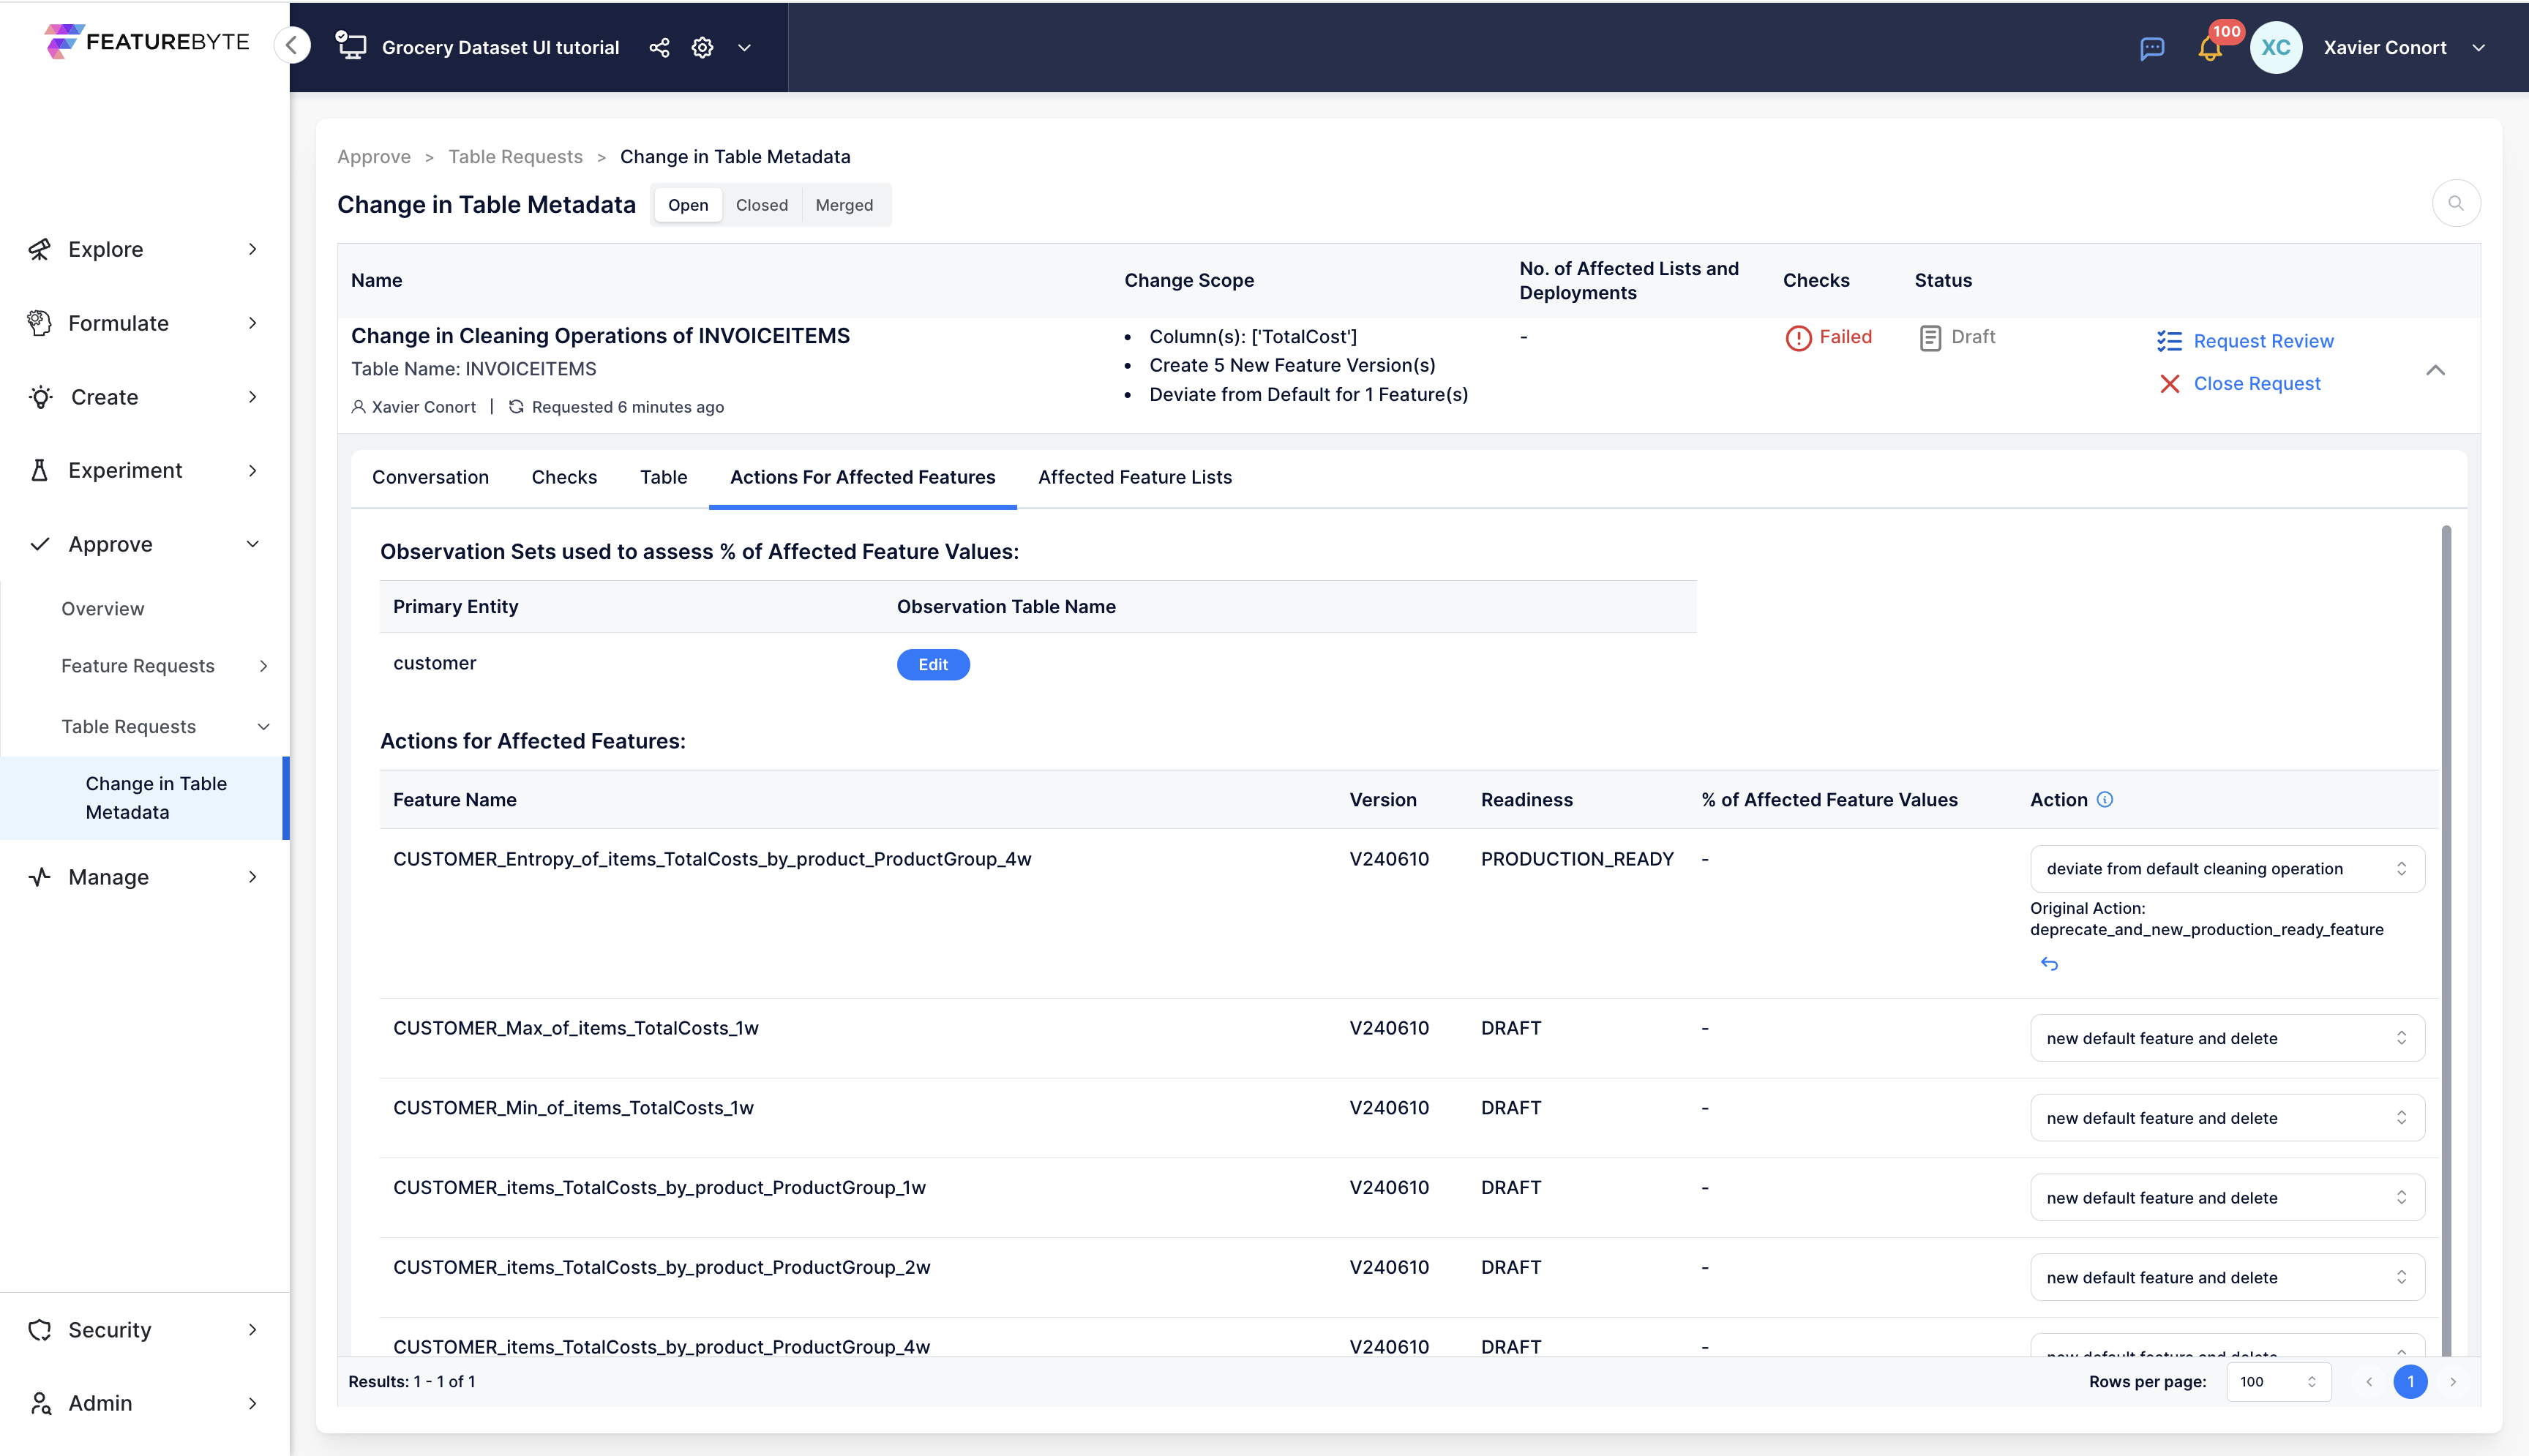Image resolution: width=2529 pixels, height=1456 pixels.
Task: Click the Create lightbulb icon
Action: tap(40, 397)
